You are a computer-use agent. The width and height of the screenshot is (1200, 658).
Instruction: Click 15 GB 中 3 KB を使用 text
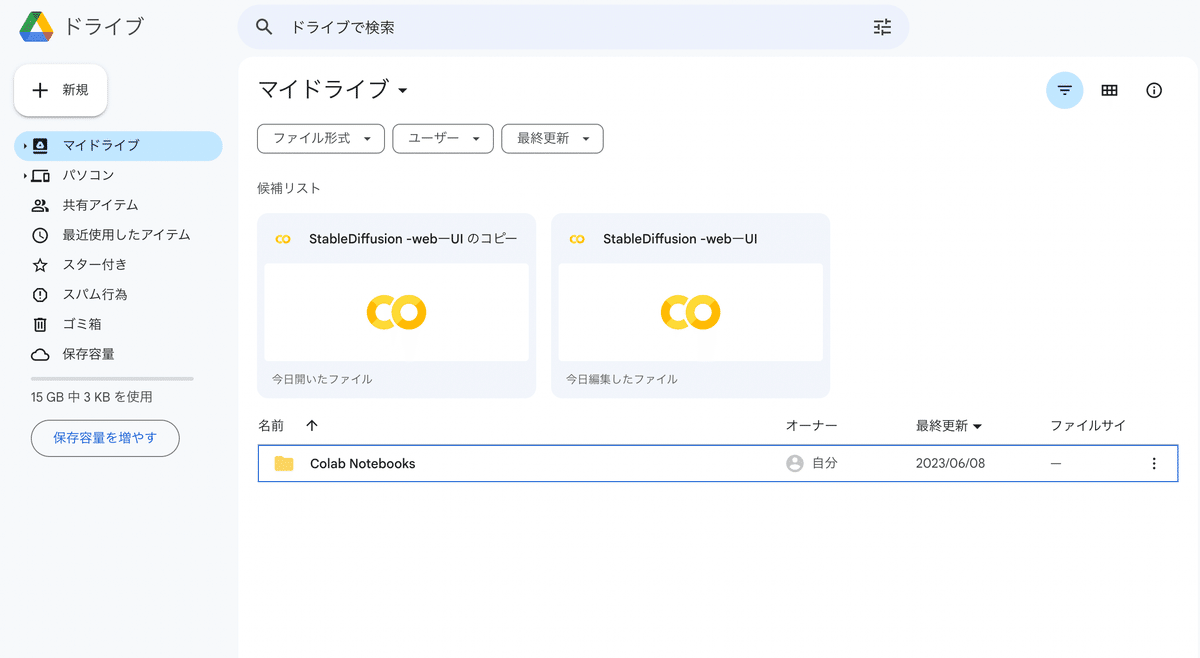[x=92, y=397]
